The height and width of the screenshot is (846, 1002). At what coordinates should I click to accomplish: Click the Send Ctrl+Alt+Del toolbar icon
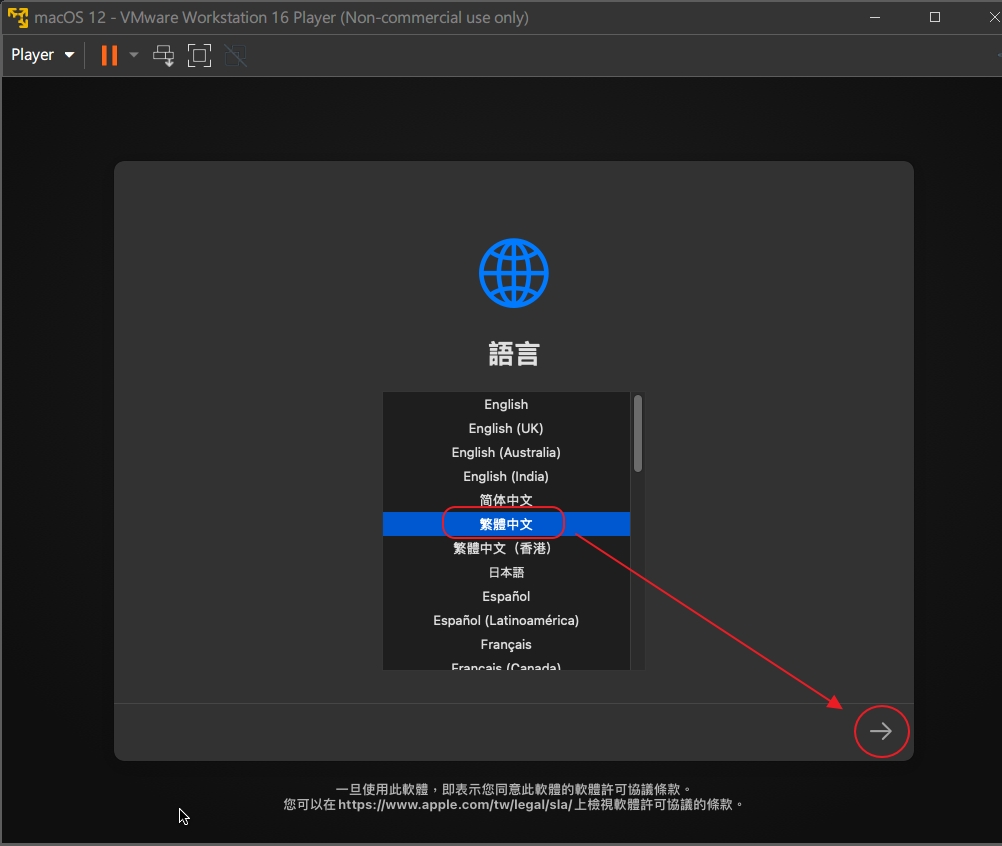pos(164,56)
